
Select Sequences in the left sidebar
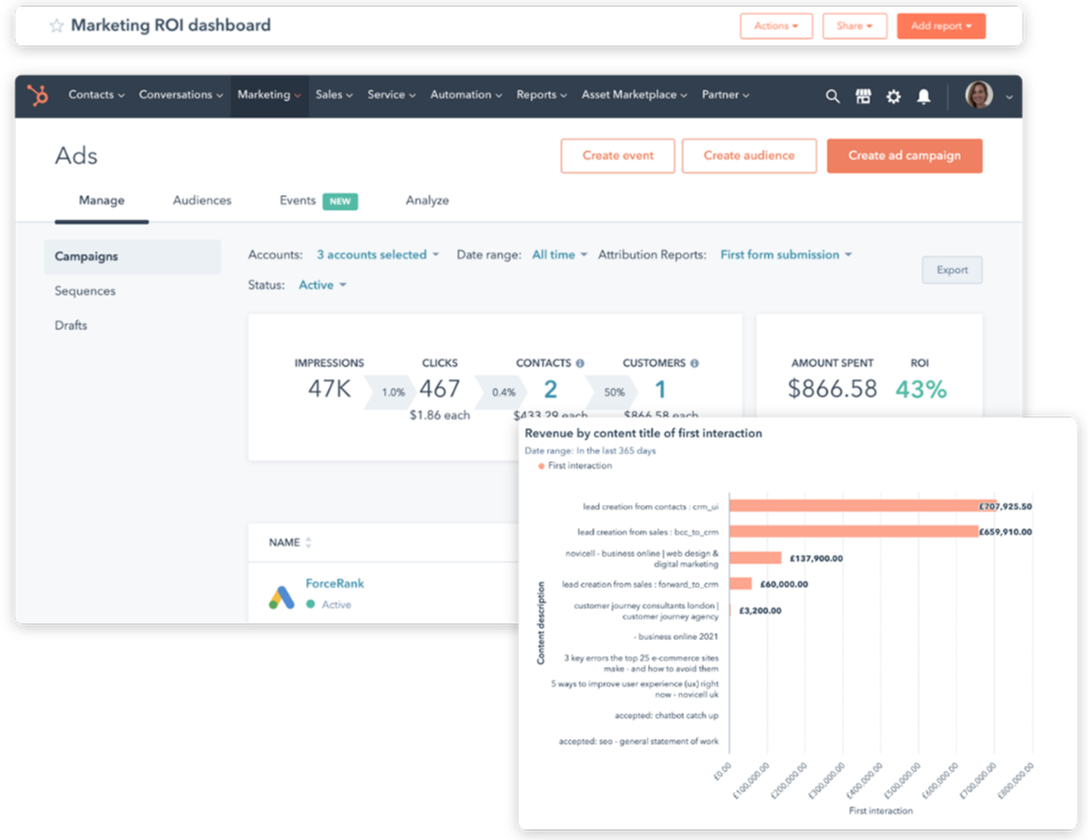tap(85, 291)
